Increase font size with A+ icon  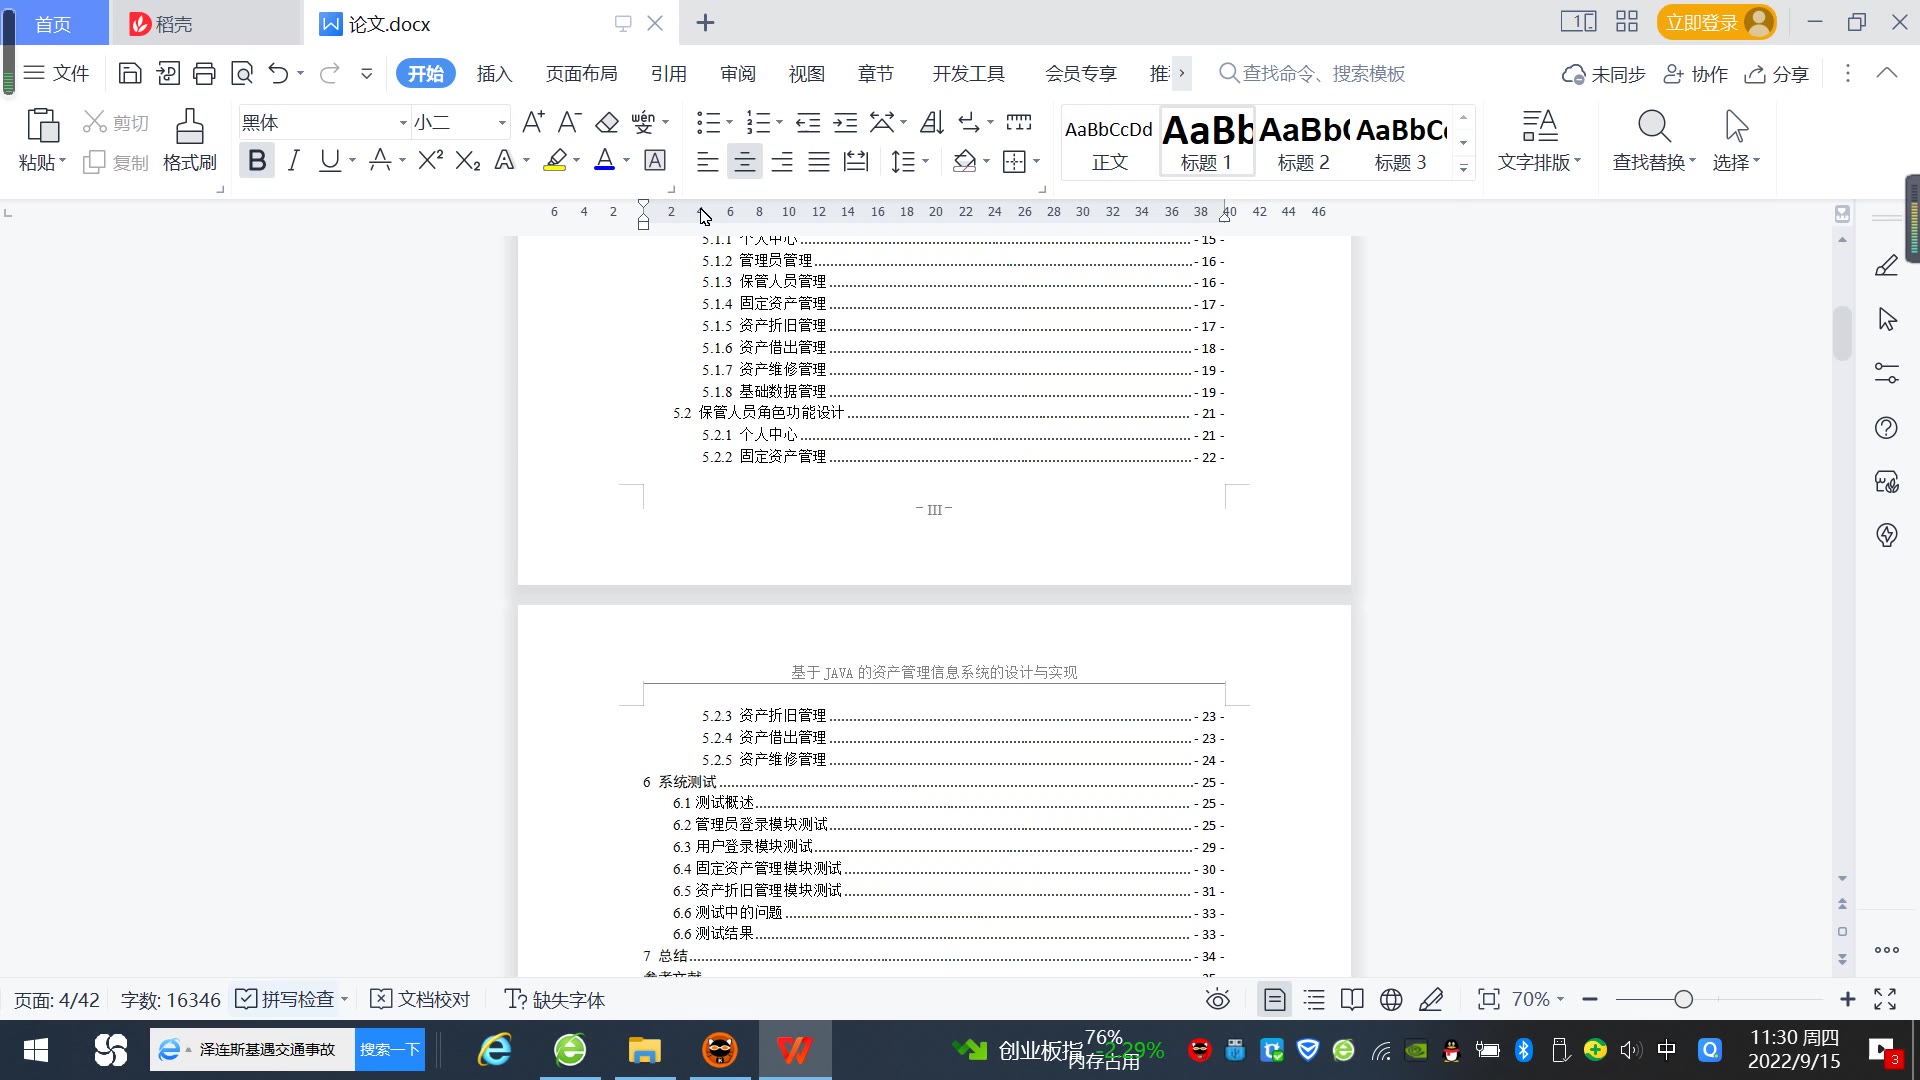pos(533,122)
